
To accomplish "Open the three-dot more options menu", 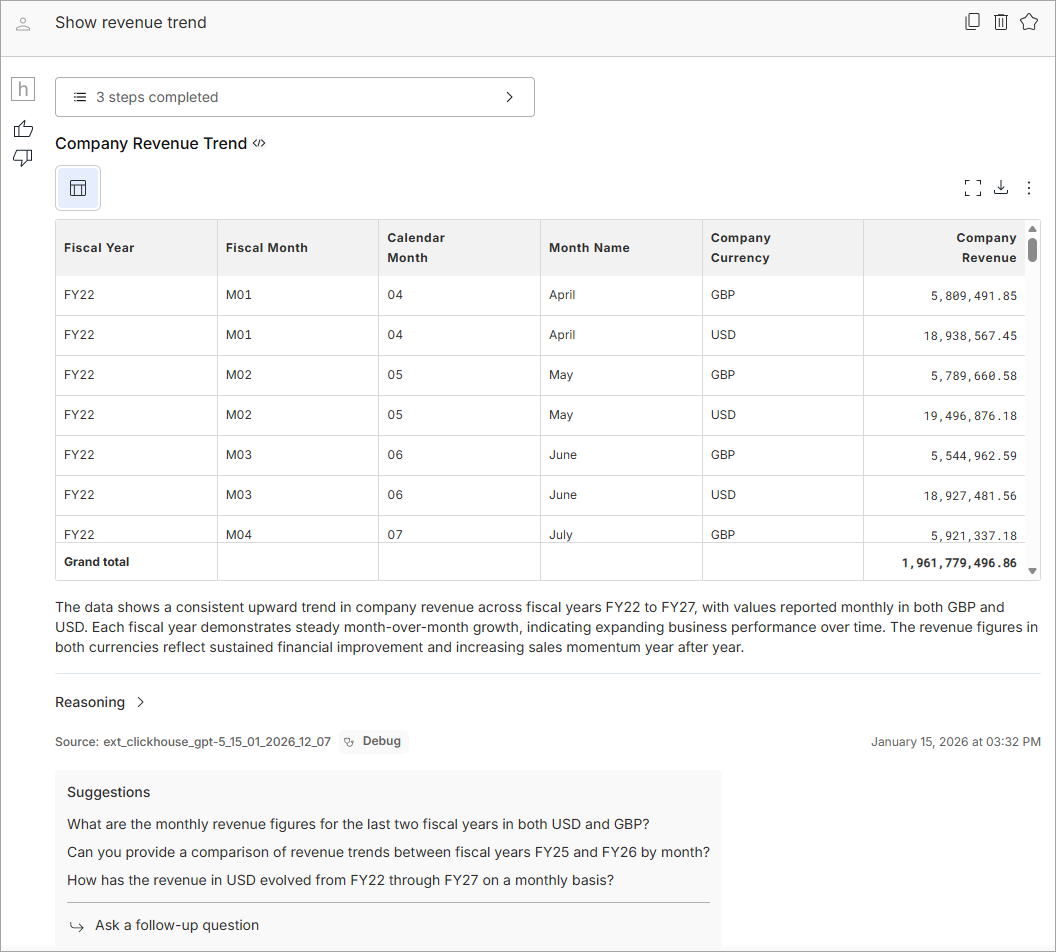I will [1029, 188].
